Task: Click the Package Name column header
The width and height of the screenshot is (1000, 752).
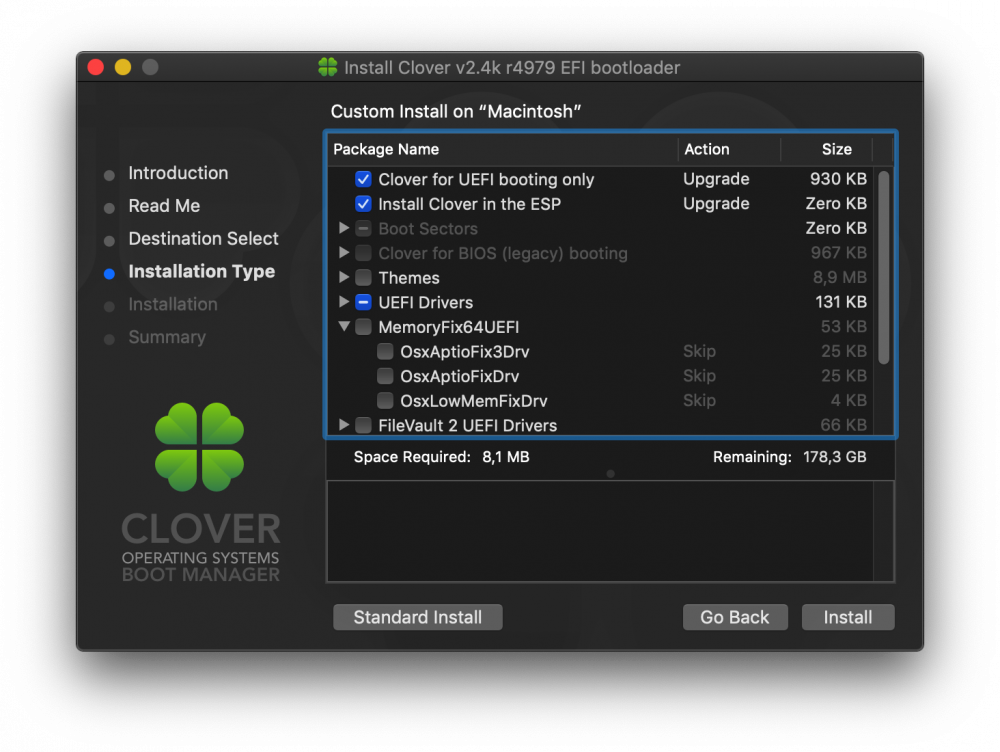Action: (503, 149)
